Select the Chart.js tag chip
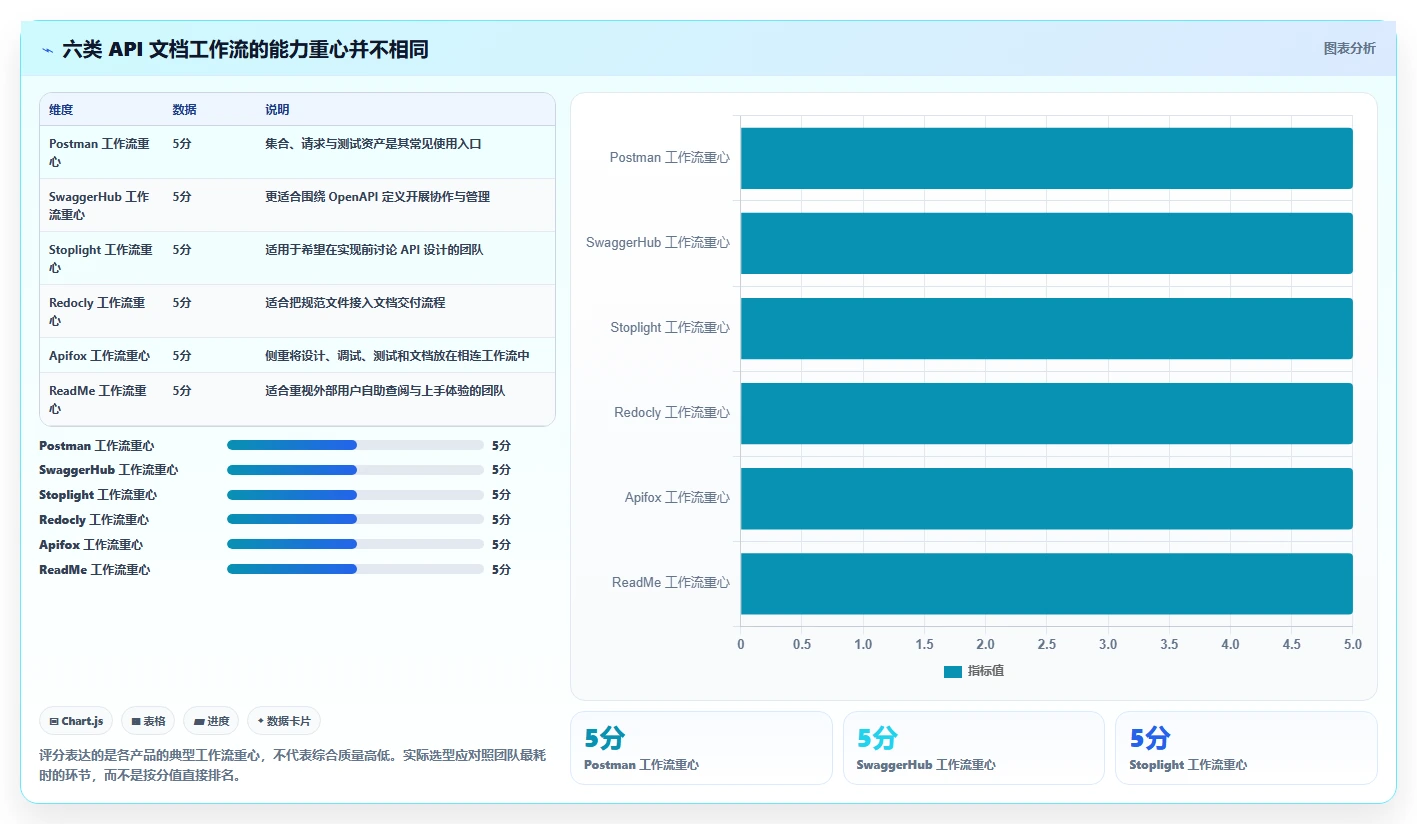1417x824 pixels. (x=76, y=721)
